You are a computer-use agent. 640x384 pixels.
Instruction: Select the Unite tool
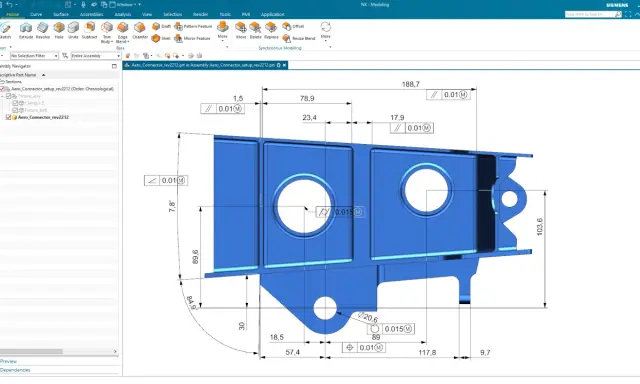pos(73,31)
